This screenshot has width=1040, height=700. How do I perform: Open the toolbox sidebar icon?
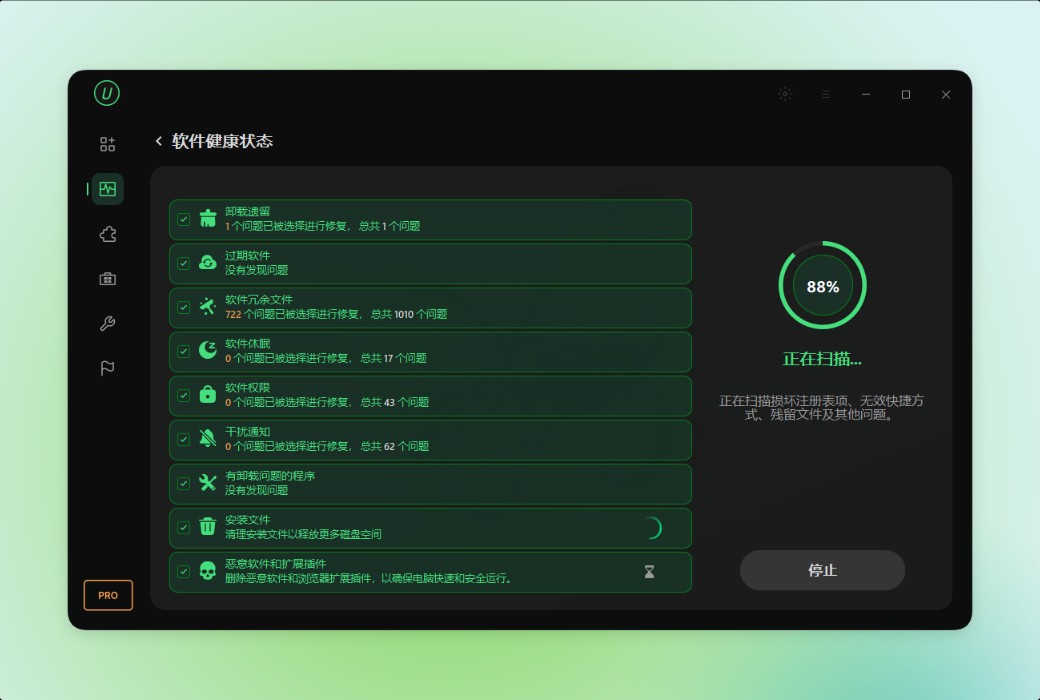point(107,279)
